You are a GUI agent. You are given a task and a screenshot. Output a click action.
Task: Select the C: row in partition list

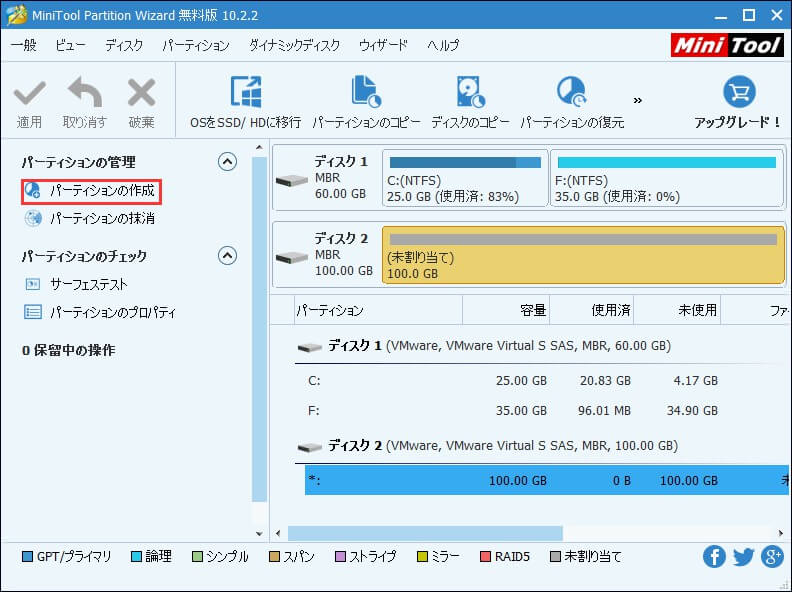point(547,381)
